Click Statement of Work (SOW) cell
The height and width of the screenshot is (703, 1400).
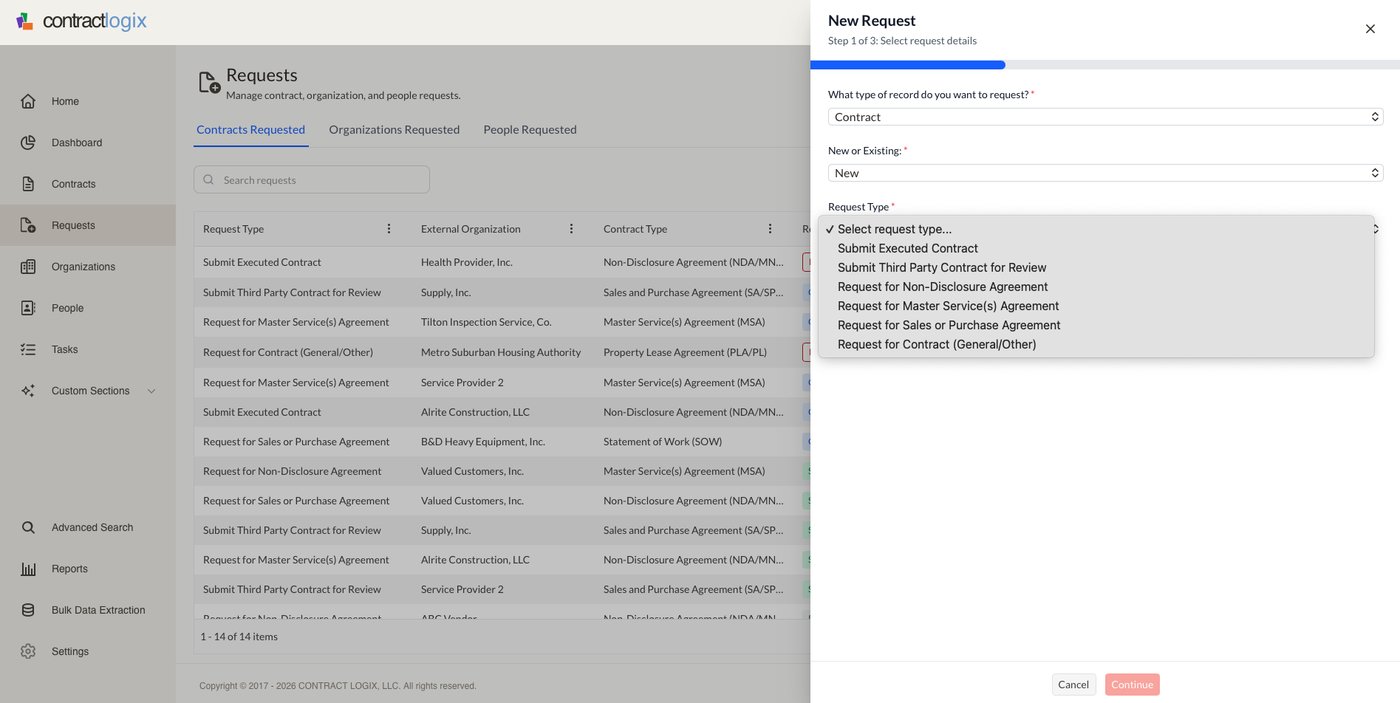coord(663,441)
